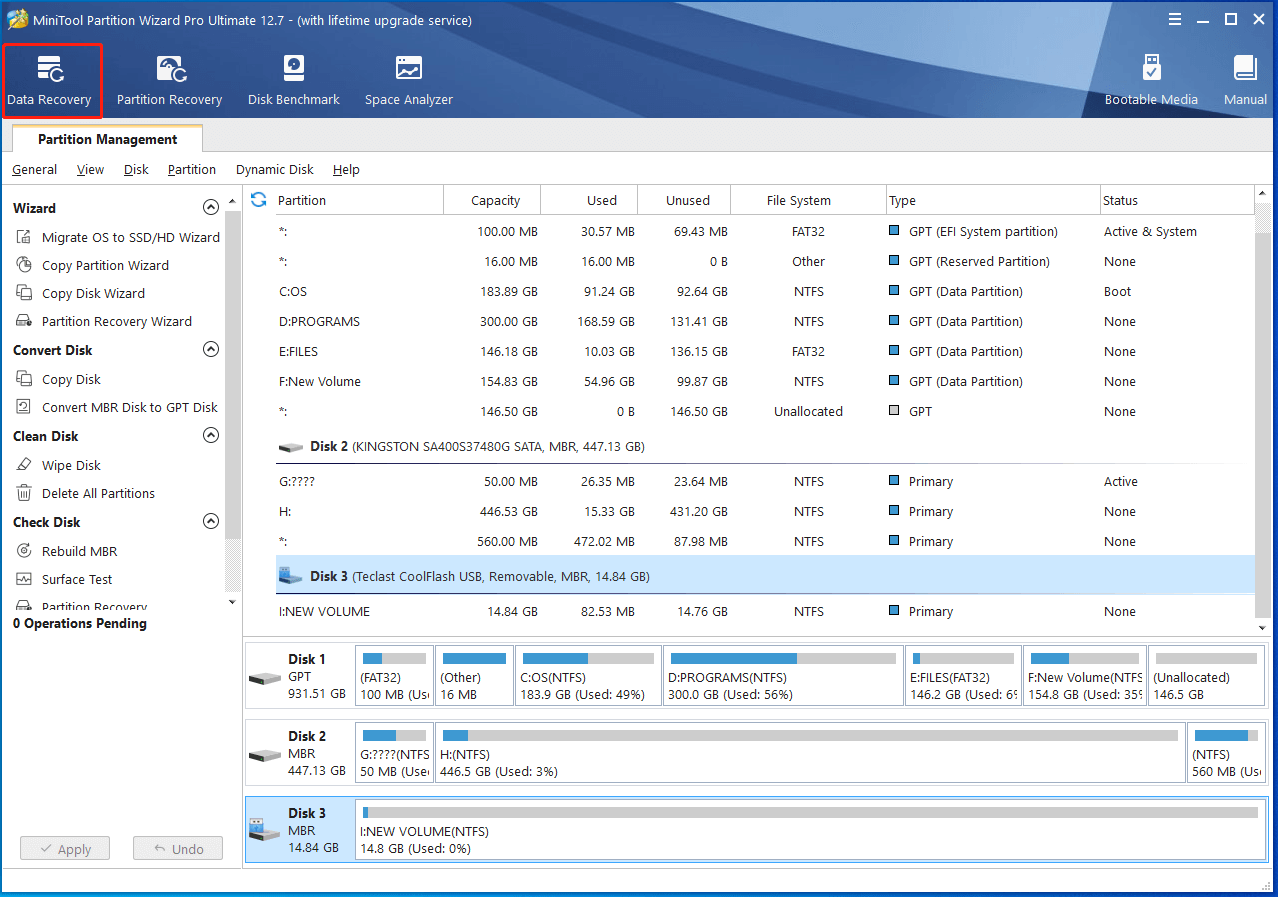
Task: Click the Wipe Disk icon
Action: (25, 465)
